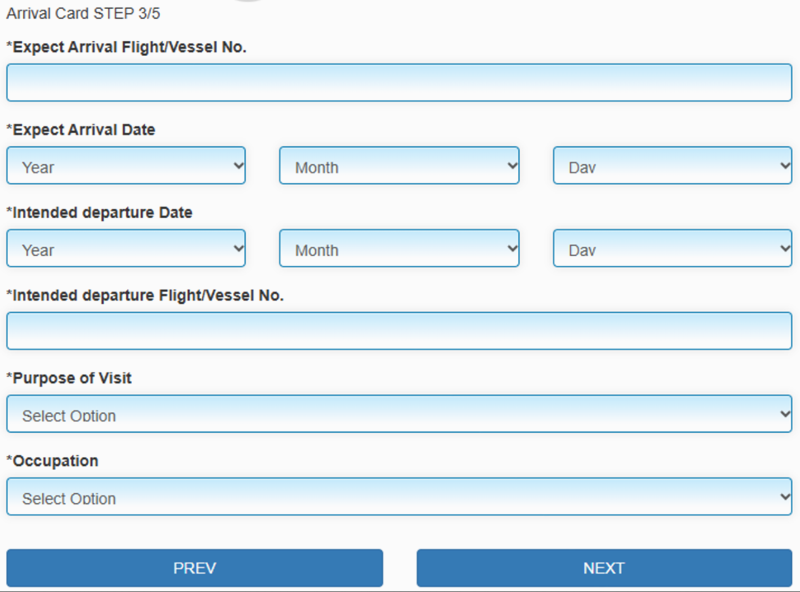Click the Expect Arrival Flight/Vessel No. input field

pos(399,83)
